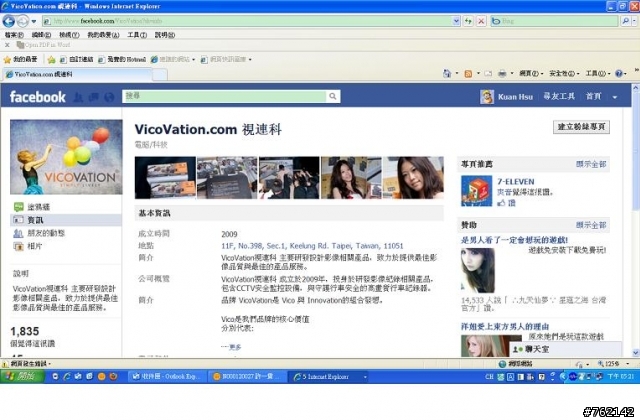Click the Kuan Hsu profile picture
Screen dimensions: 640x420
pyautogui.click(x=487, y=97)
